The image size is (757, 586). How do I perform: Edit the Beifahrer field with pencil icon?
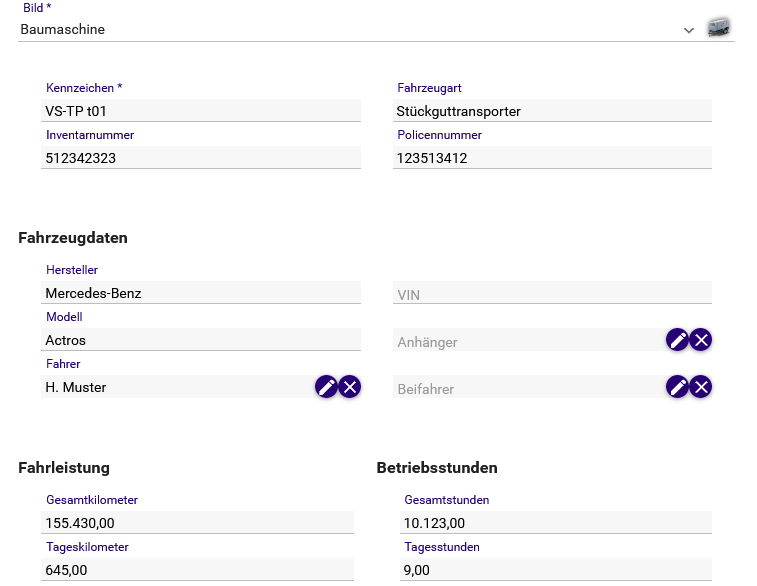tap(677, 387)
